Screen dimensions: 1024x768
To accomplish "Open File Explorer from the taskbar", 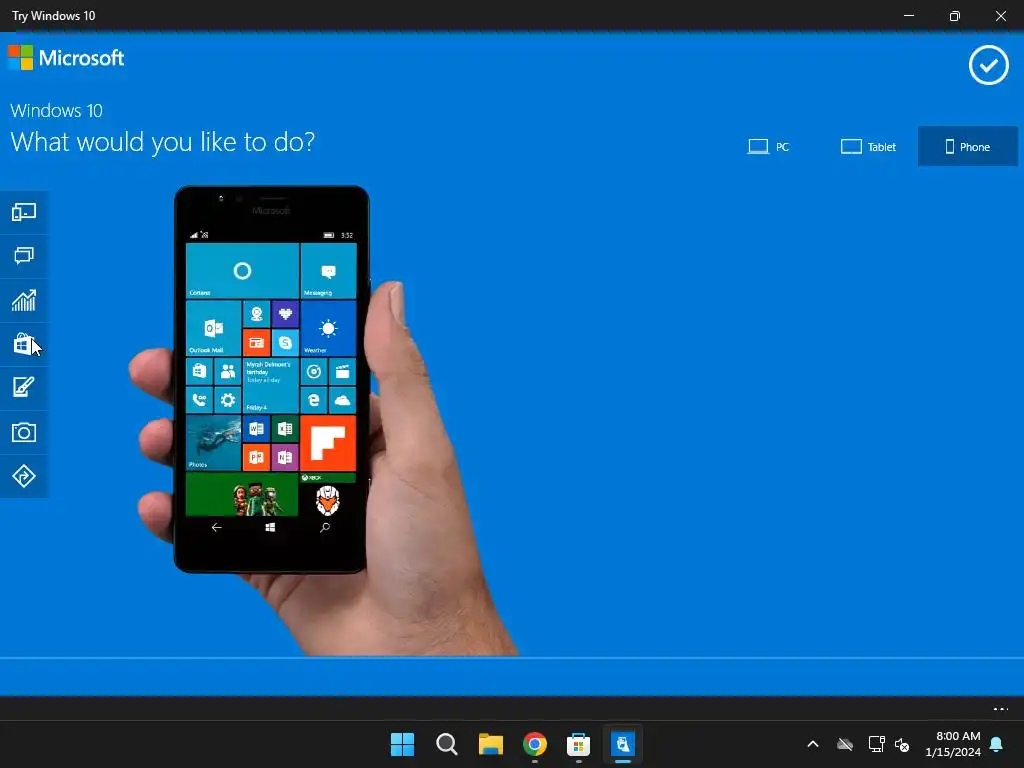I will [490, 744].
